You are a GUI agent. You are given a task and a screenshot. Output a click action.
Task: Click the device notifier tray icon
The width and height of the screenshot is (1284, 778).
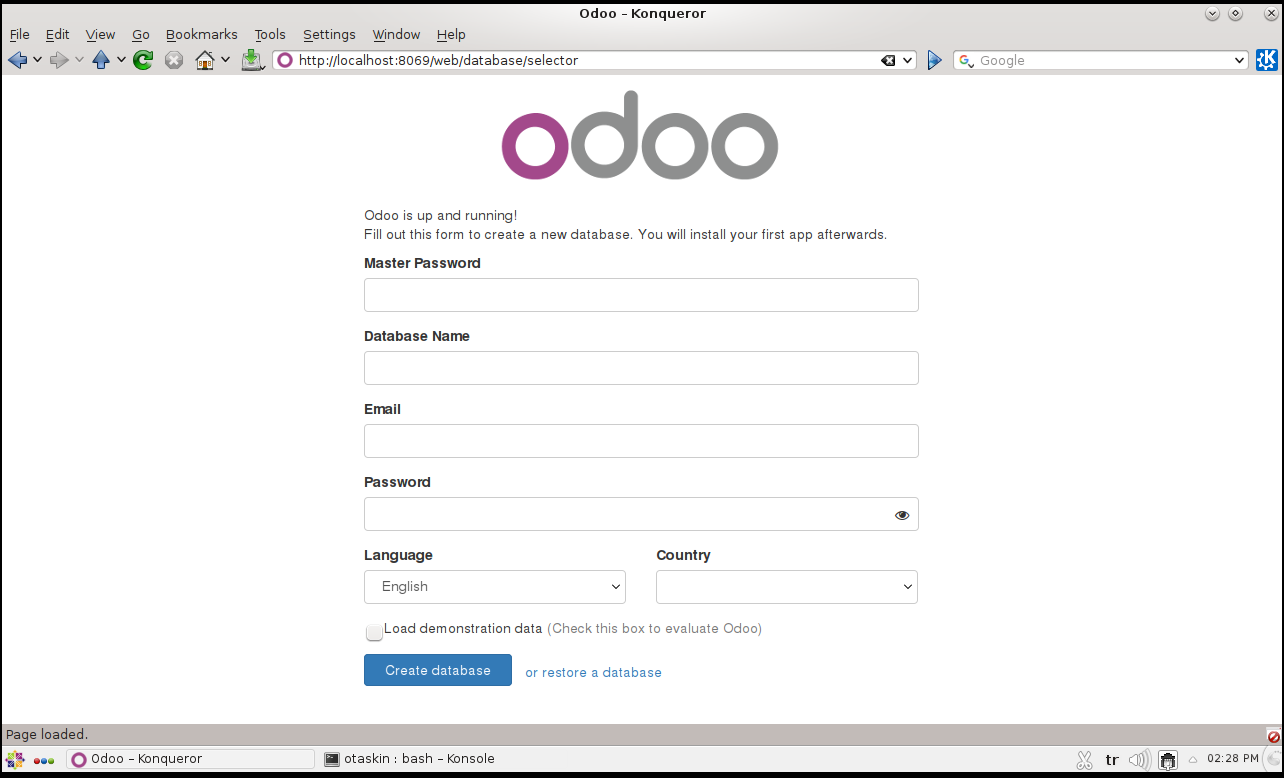1167,760
